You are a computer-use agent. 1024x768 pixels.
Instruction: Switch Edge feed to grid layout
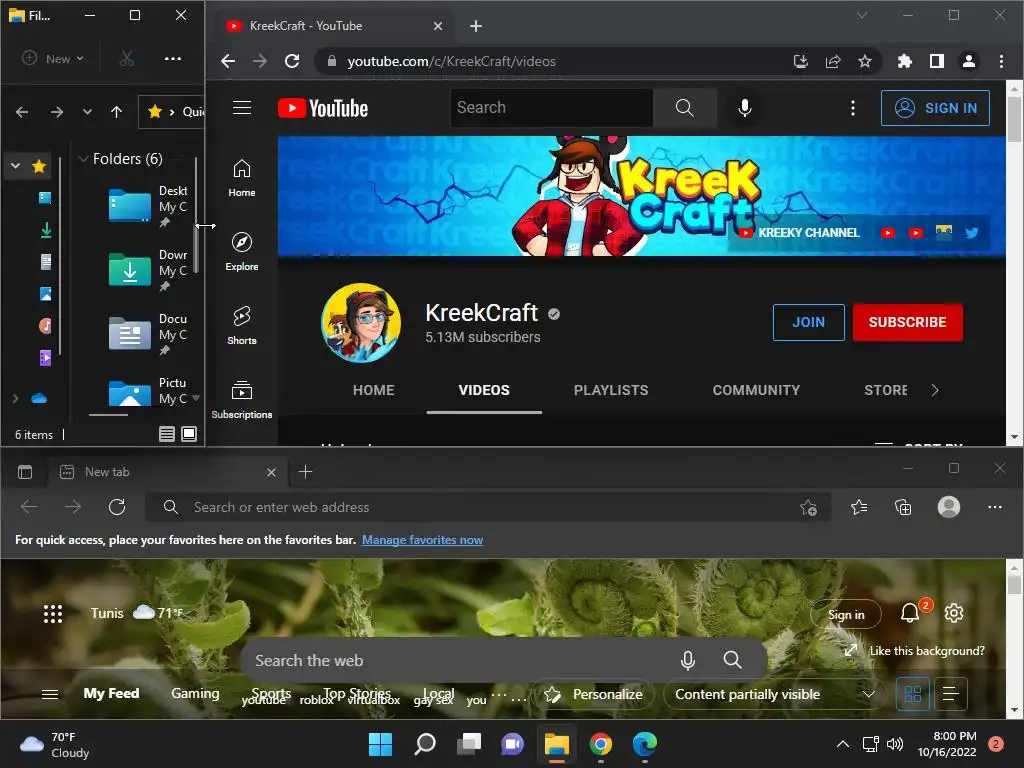(x=912, y=694)
